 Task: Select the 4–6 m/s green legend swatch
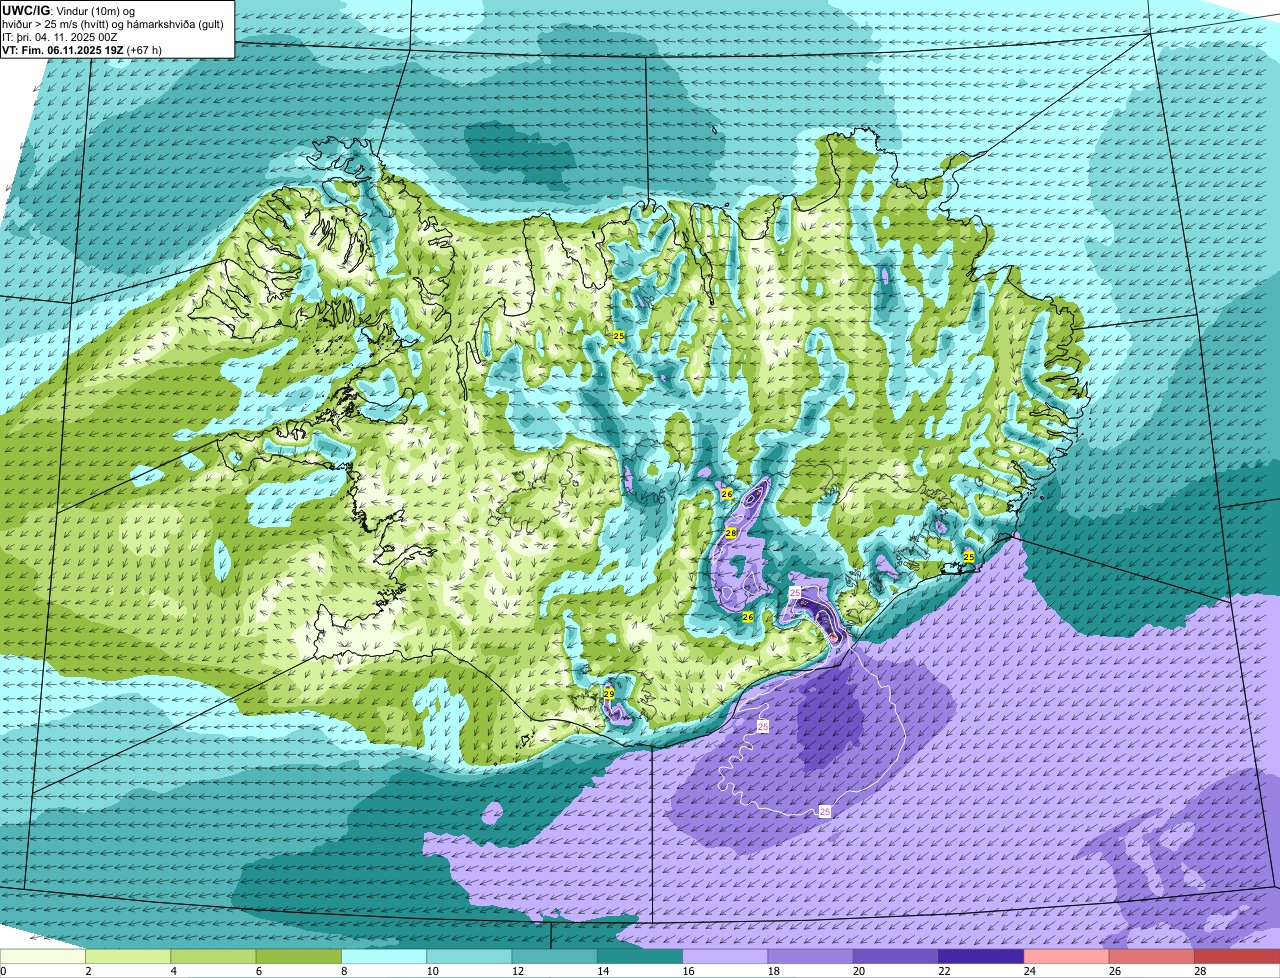(x=213, y=957)
